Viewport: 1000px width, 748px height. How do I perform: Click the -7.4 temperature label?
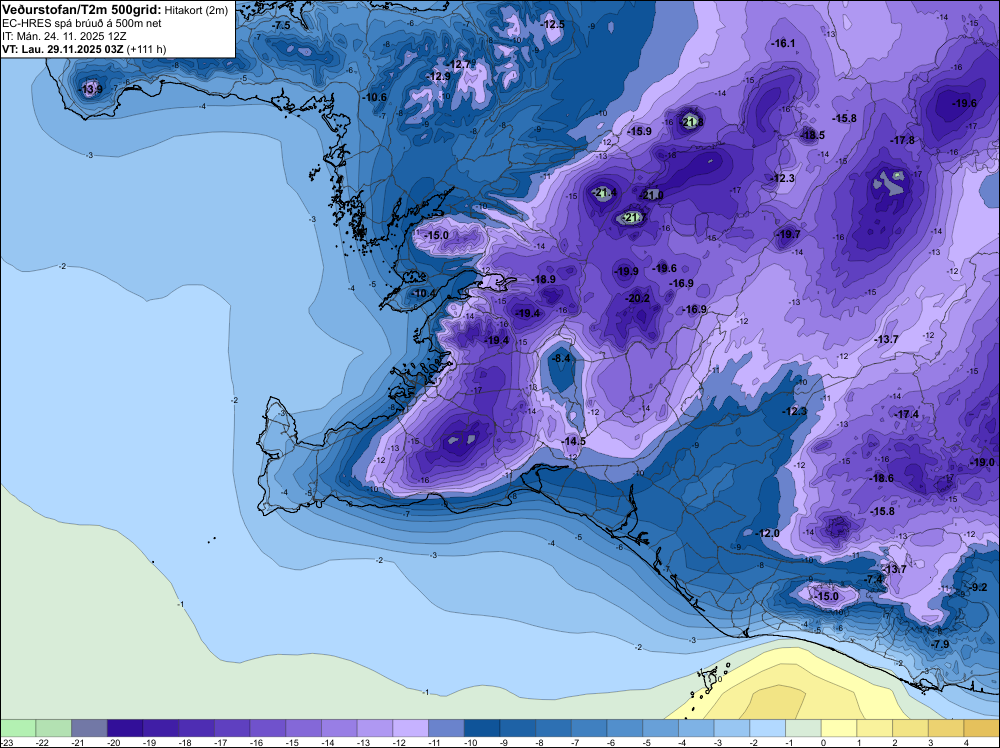coord(874,579)
